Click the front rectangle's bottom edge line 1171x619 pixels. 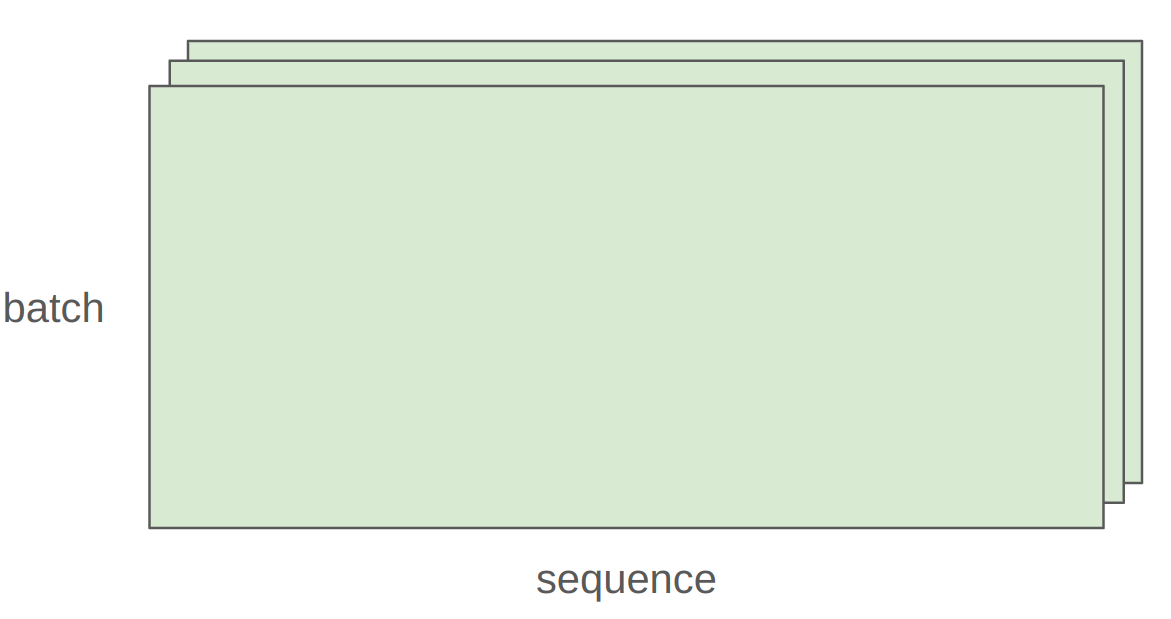(626, 527)
